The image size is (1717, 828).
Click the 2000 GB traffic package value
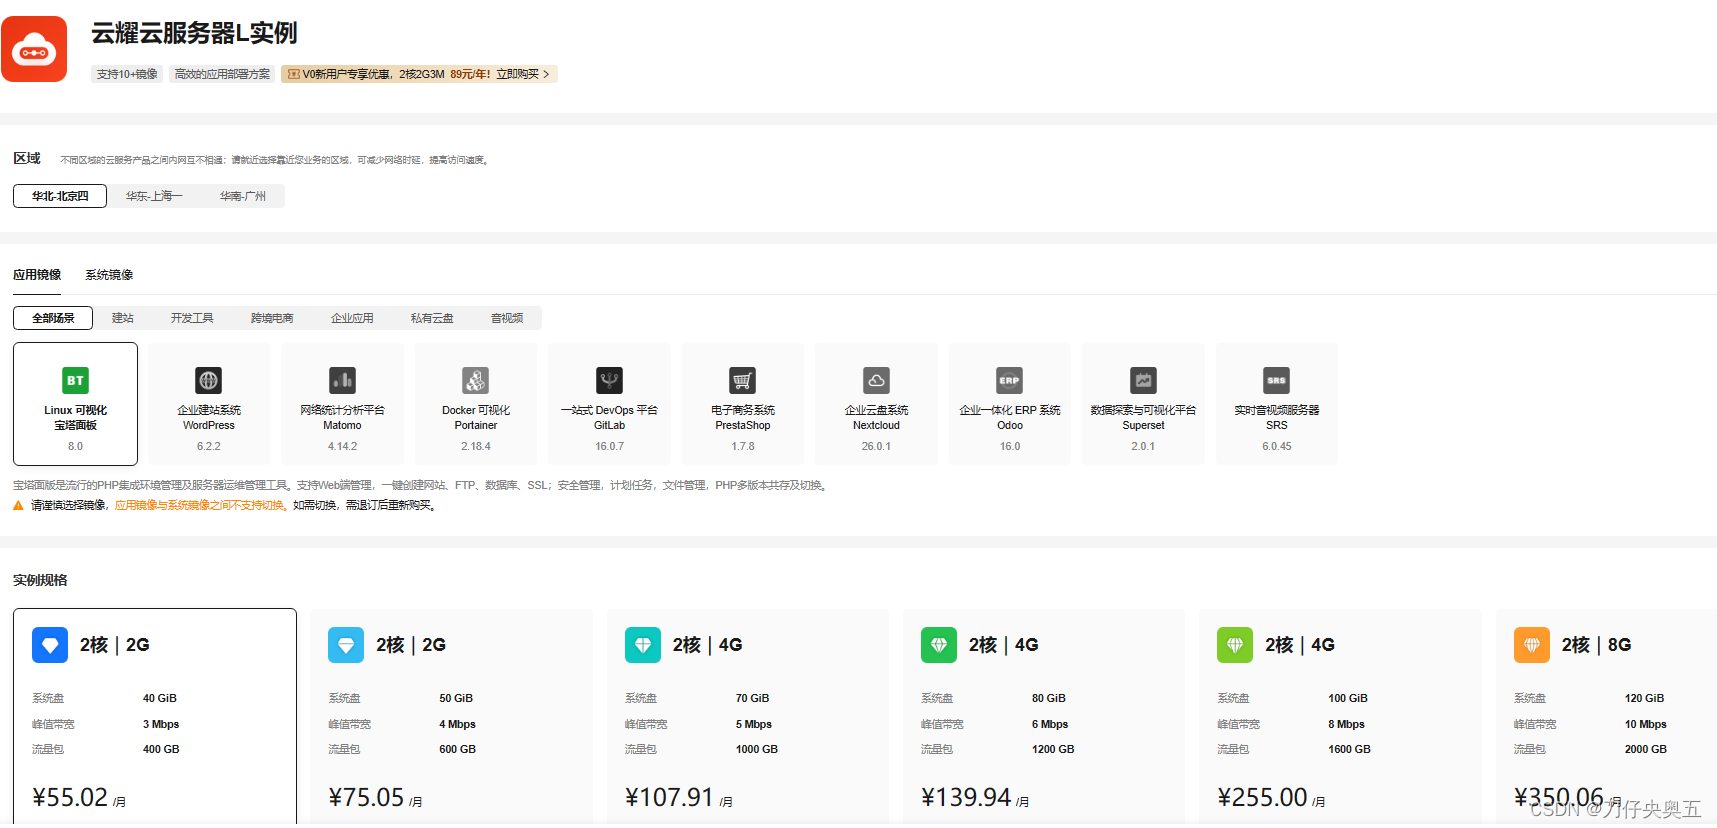tap(1646, 750)
